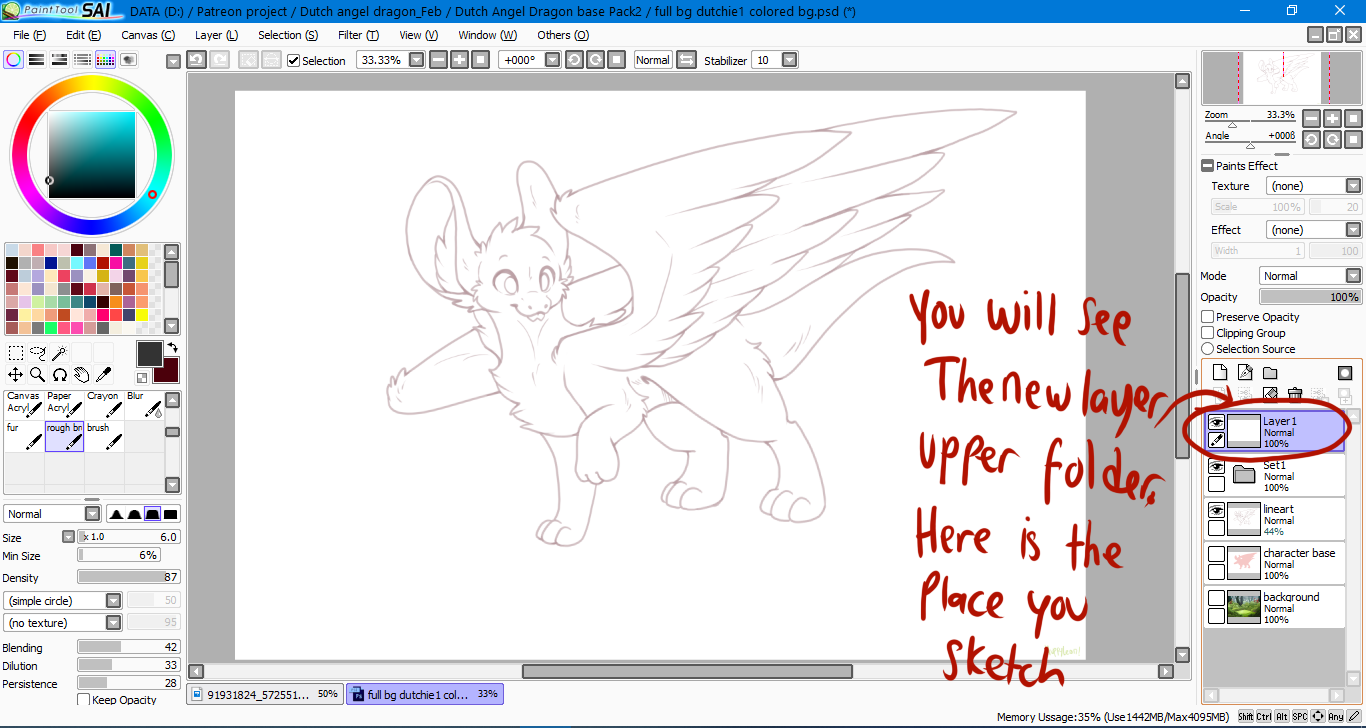Open the Stabilizer value dropdown

tap(790, 60)
